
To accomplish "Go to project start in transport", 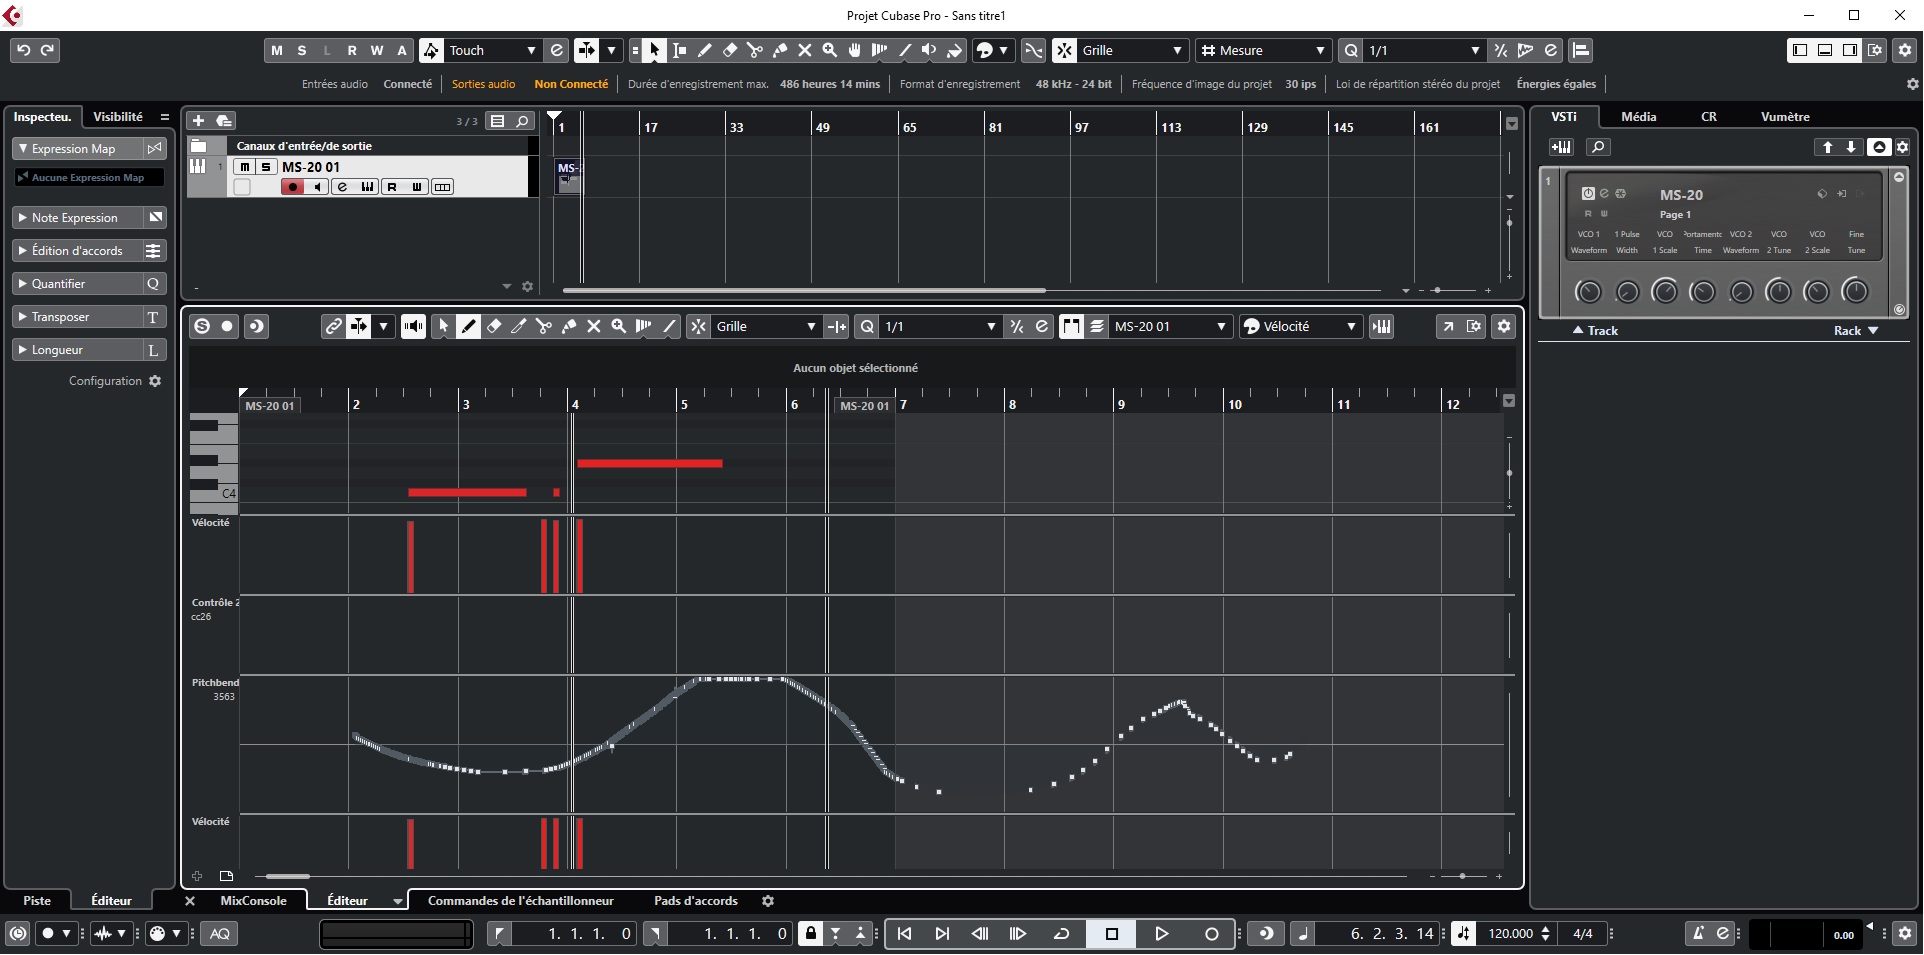I will pyautogui.click(x=904, y=934).
